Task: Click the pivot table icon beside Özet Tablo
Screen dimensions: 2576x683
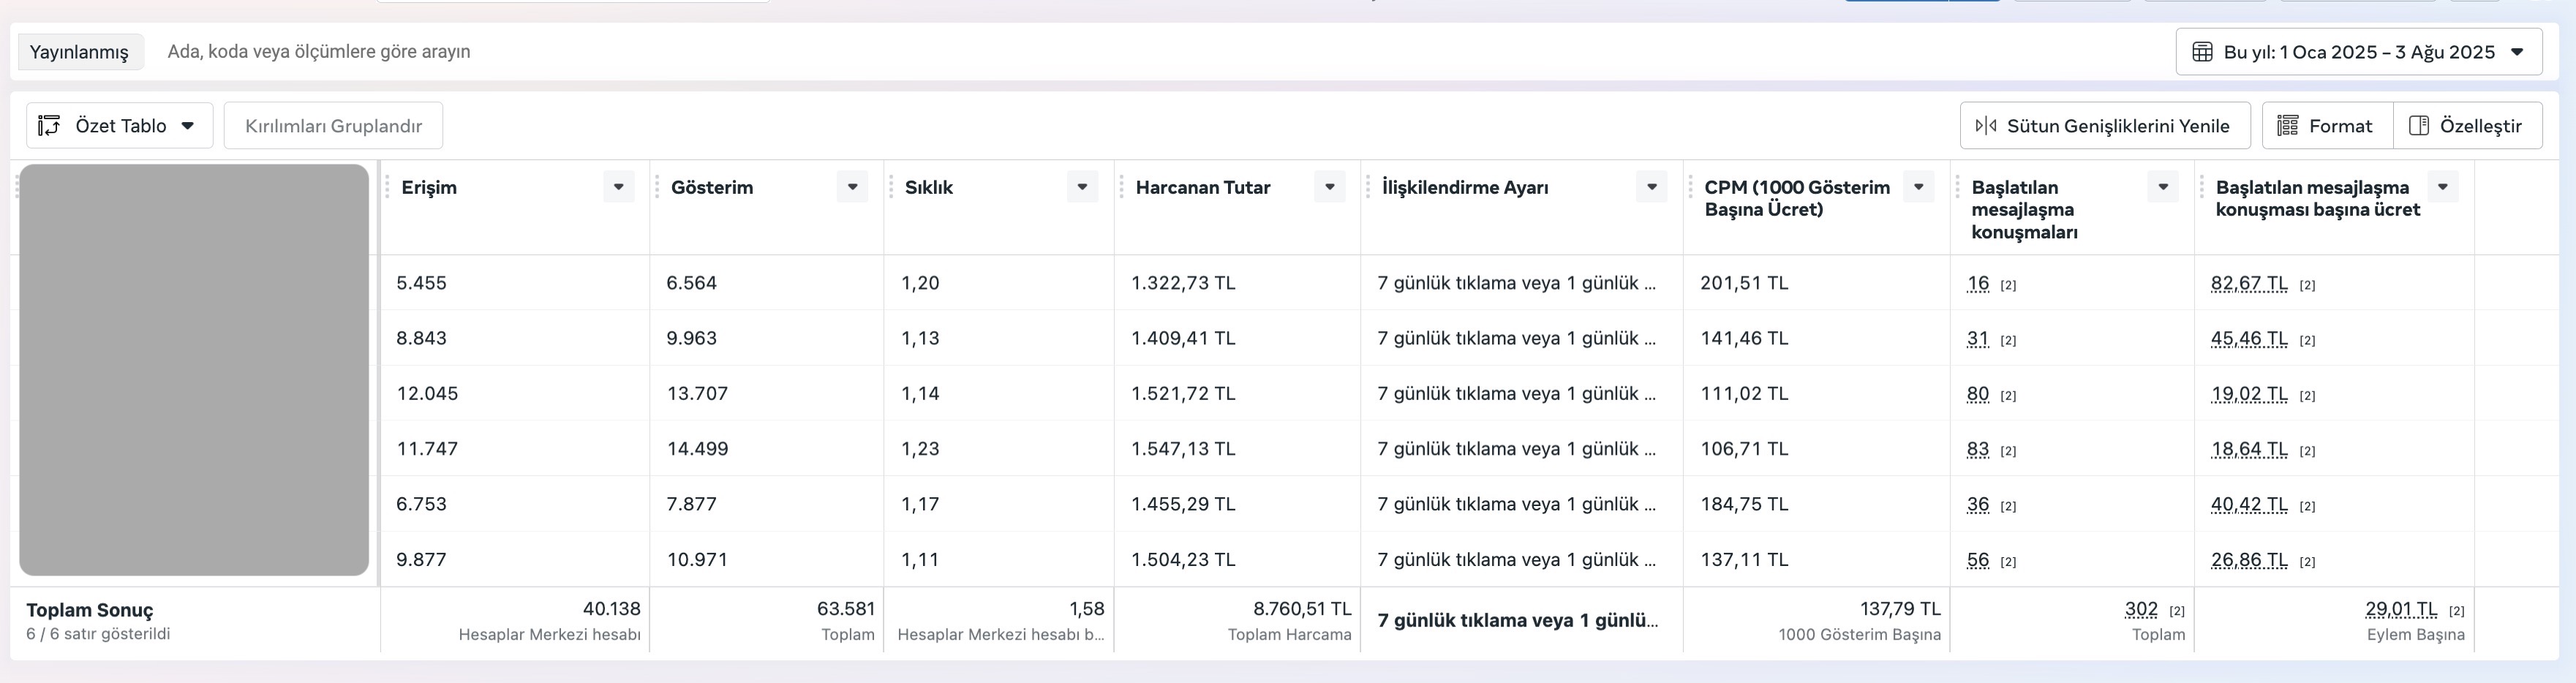Action: [x=49, y=126]
